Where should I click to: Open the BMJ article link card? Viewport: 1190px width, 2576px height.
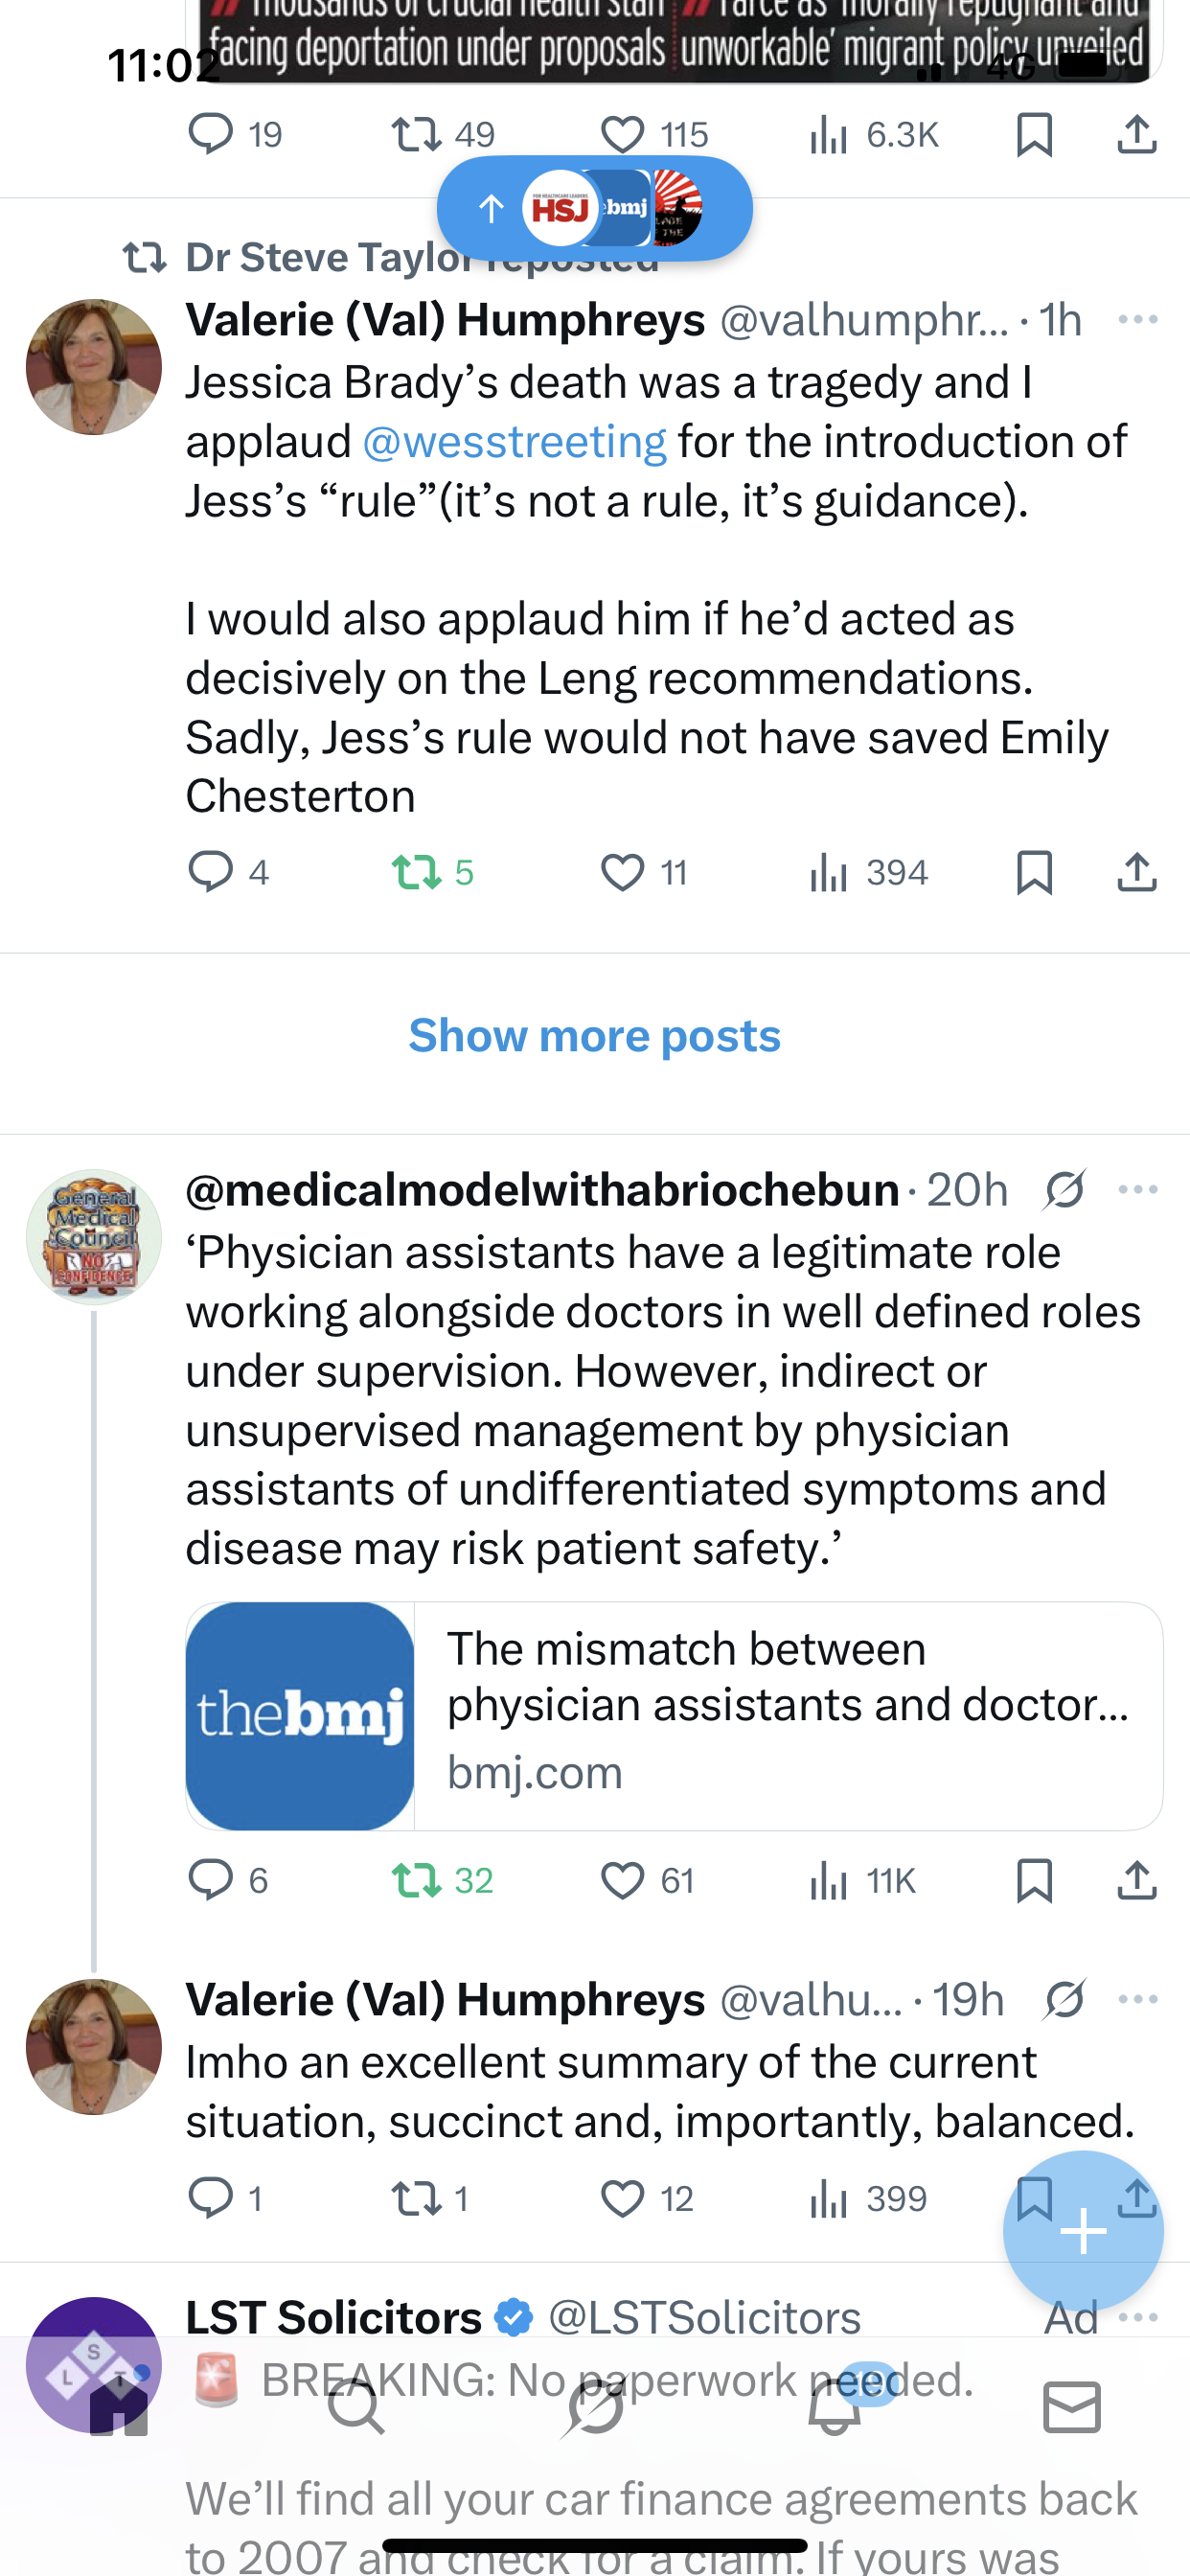pos(674,1716)
